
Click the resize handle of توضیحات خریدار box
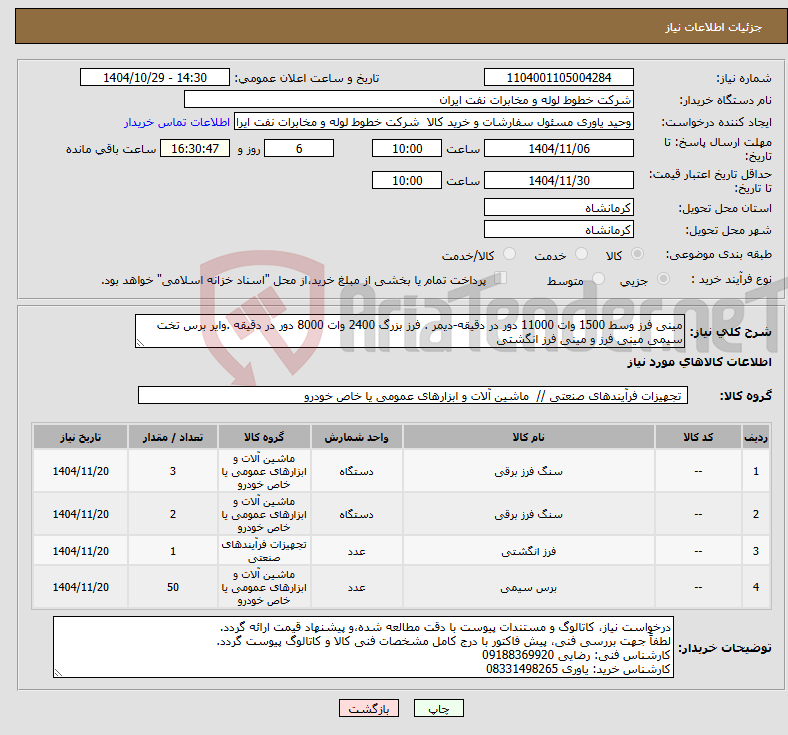pos(58,673)
